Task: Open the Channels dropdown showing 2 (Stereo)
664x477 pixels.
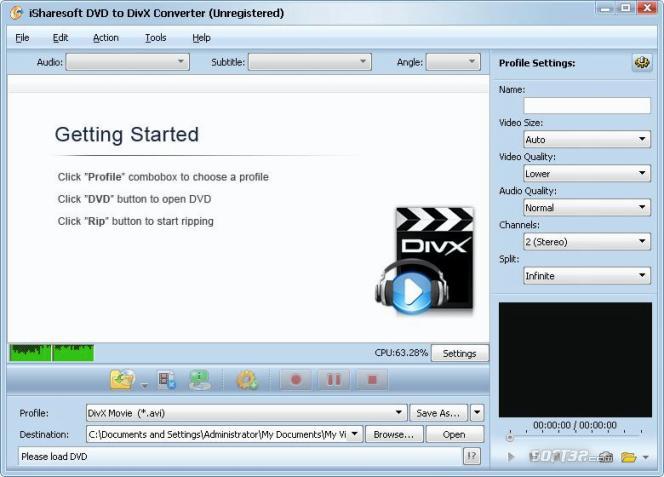Action: 587,241
